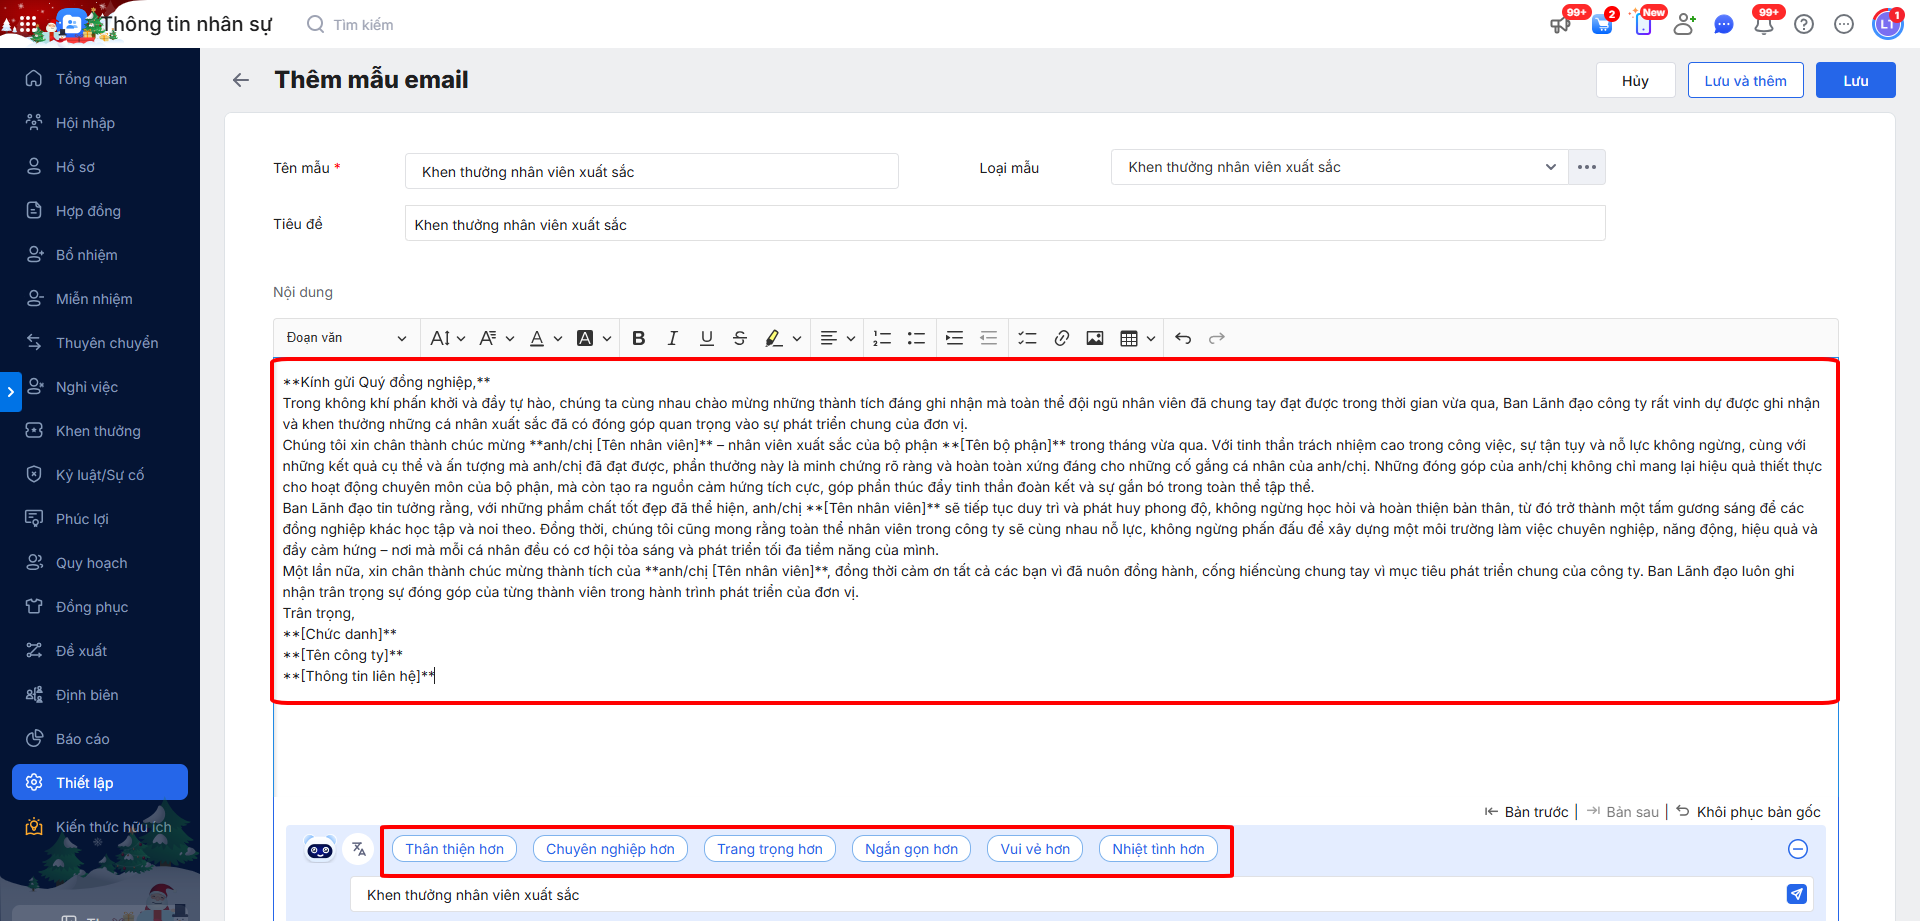
Task: Open the text alignment dropdown
Action: pyautogui.click(x=838, y=338)
